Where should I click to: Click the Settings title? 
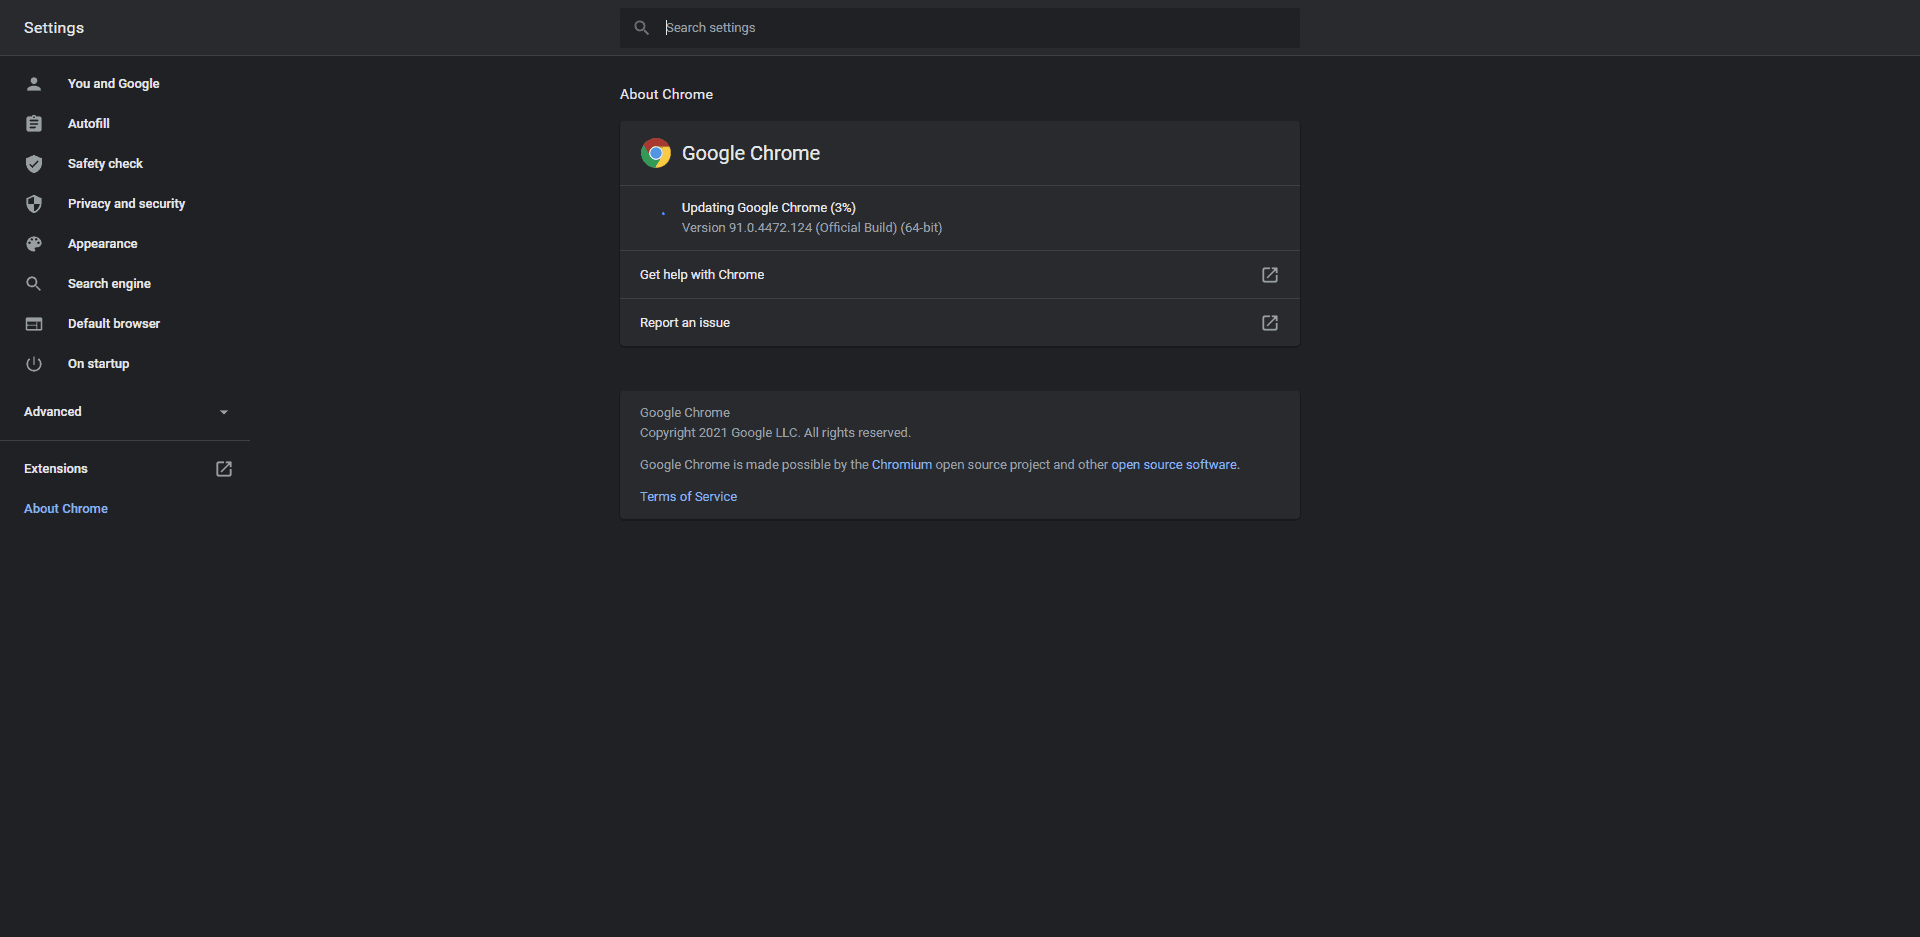tap(54, 28)
